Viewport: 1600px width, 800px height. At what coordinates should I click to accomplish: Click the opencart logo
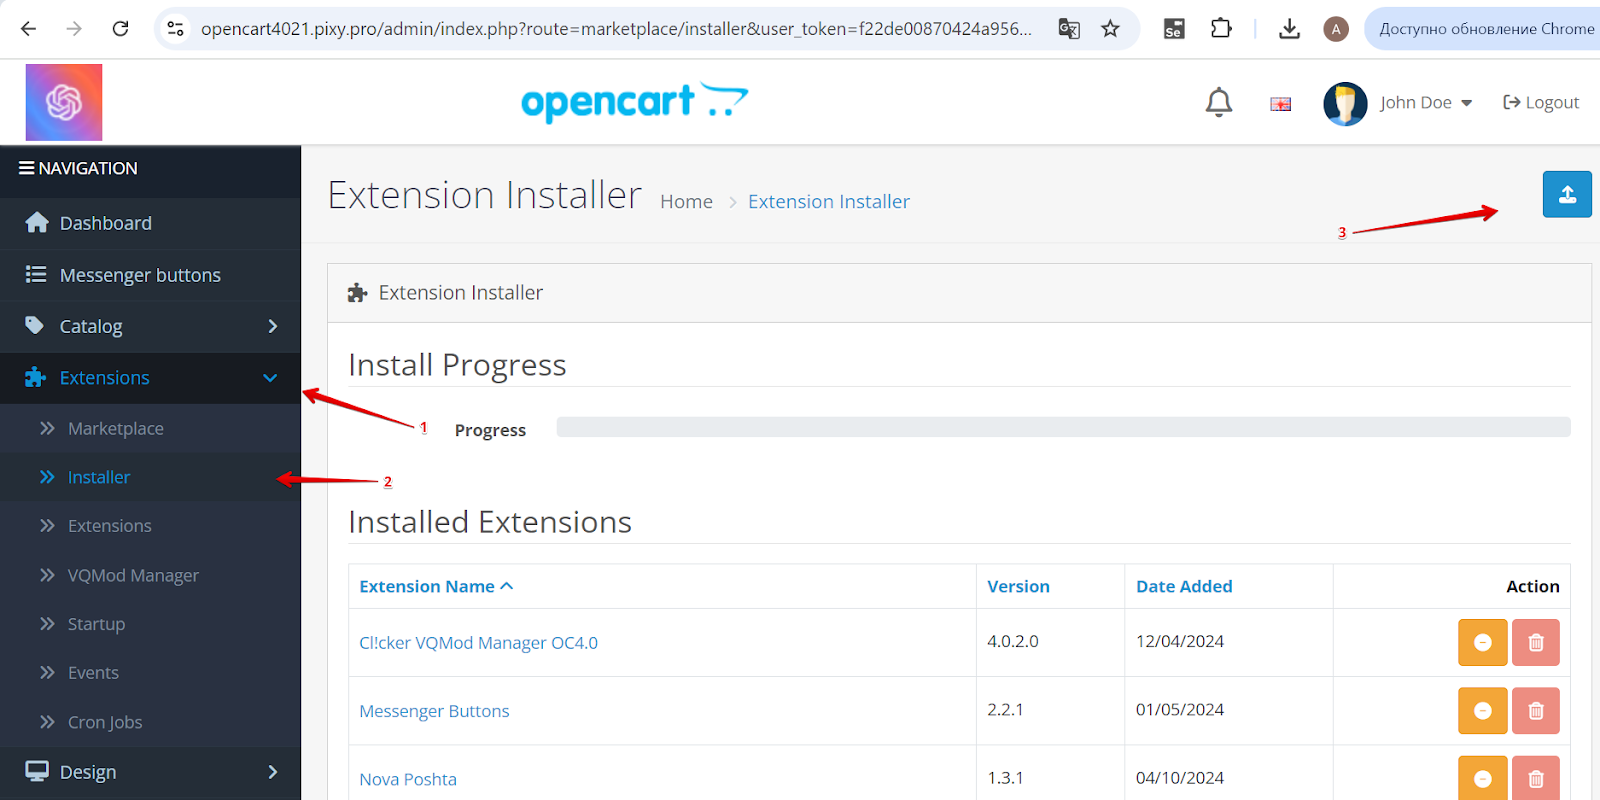tap(635, 102)
